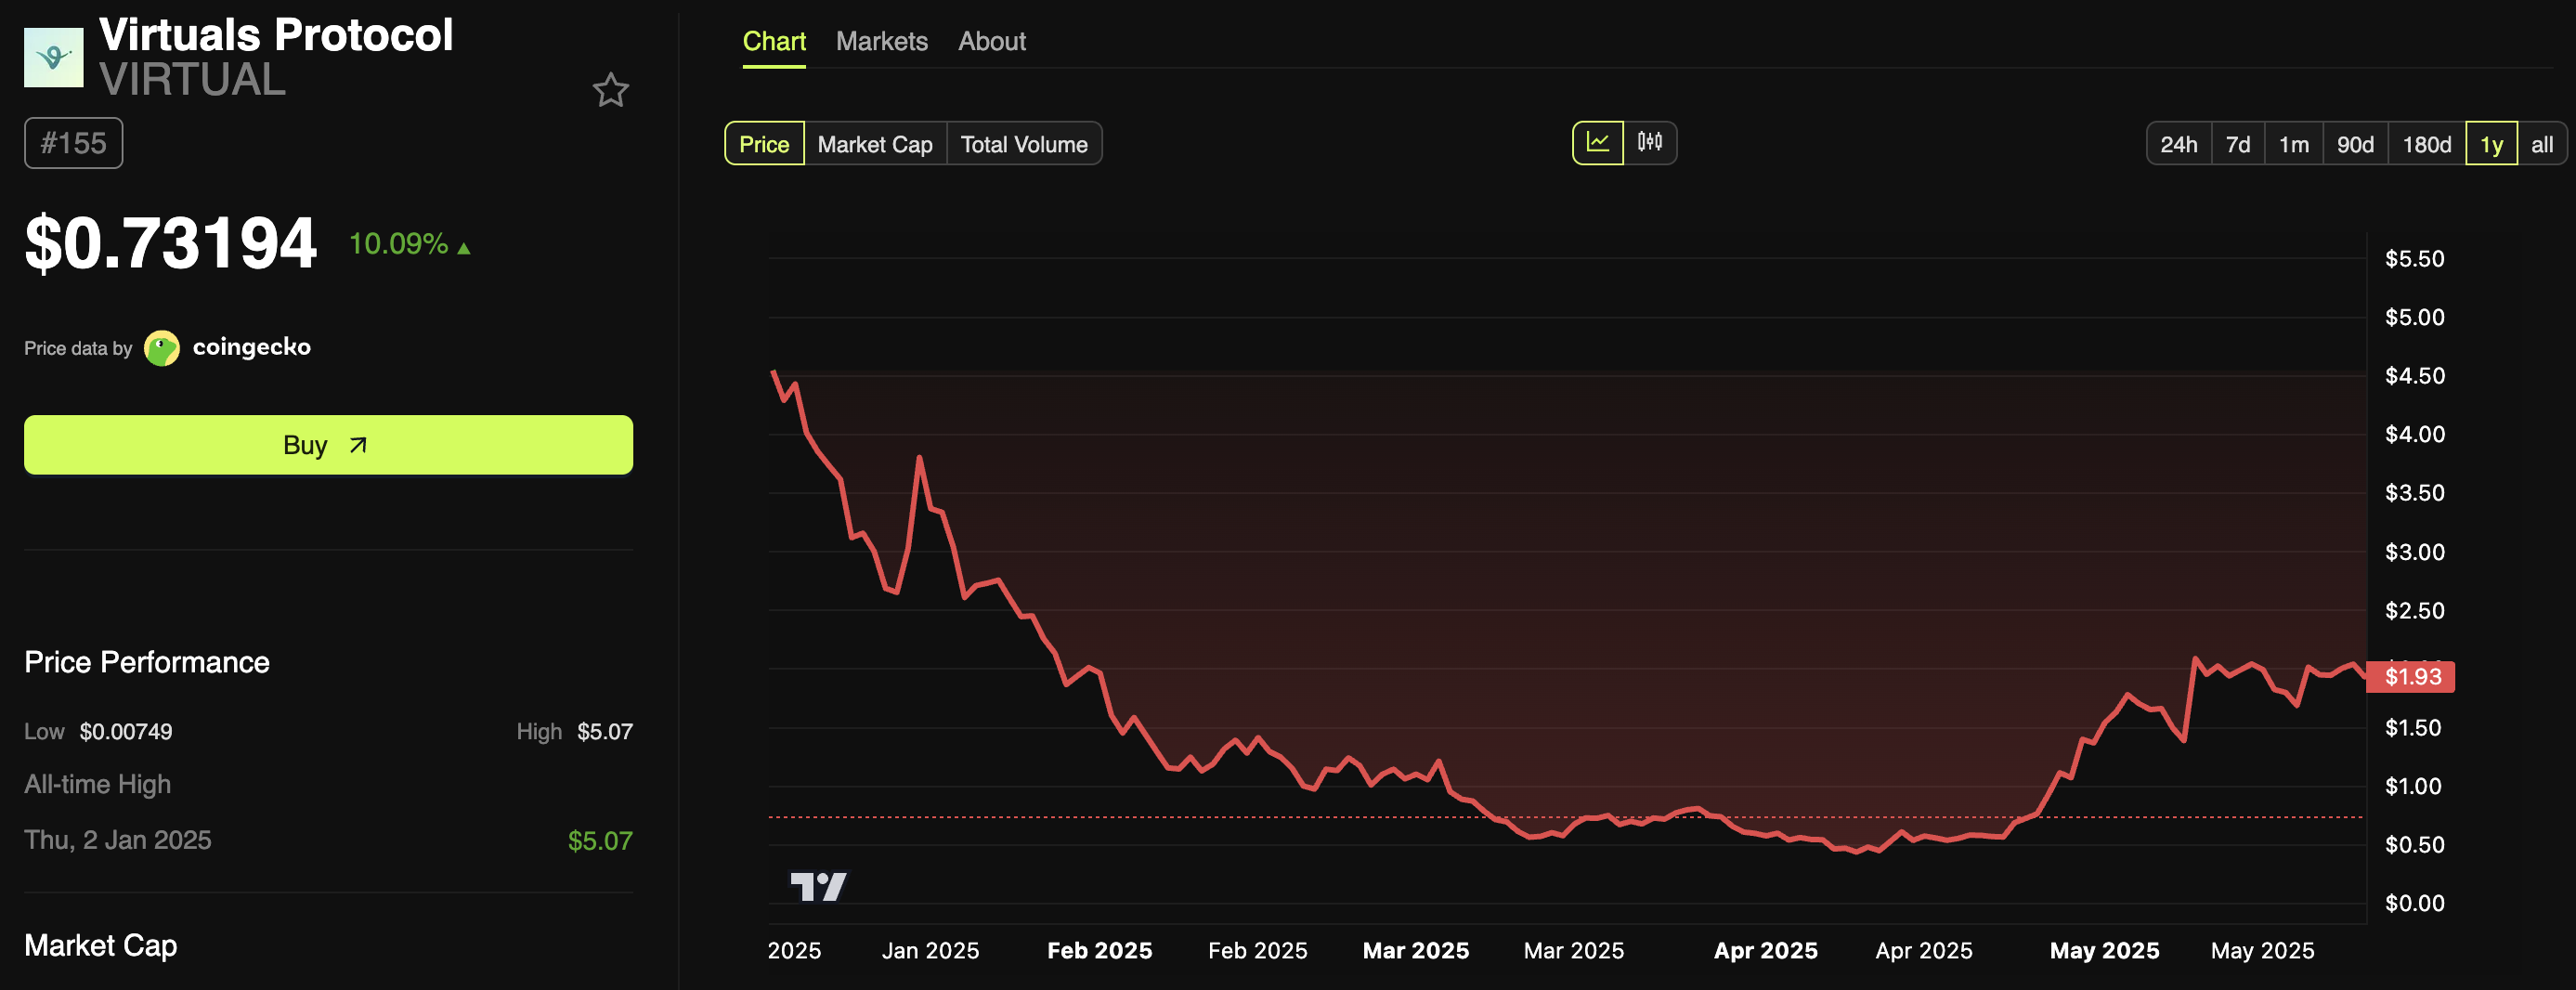Image resolution: width=2576 pixels, height=990 pixels.
Task: Select the Price chart metric
Action: pyautogui.click(x=764, y=144)
